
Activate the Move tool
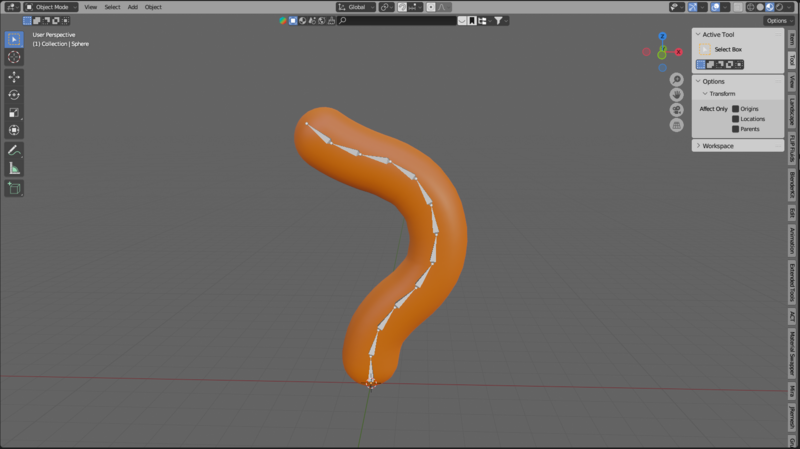[x=14, y=77]
